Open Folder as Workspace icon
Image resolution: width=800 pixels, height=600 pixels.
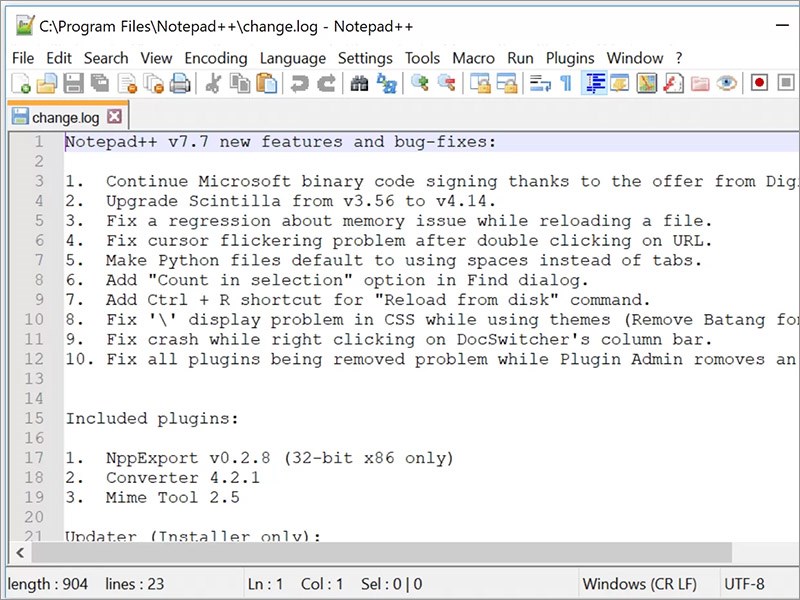tap(700, 83)
